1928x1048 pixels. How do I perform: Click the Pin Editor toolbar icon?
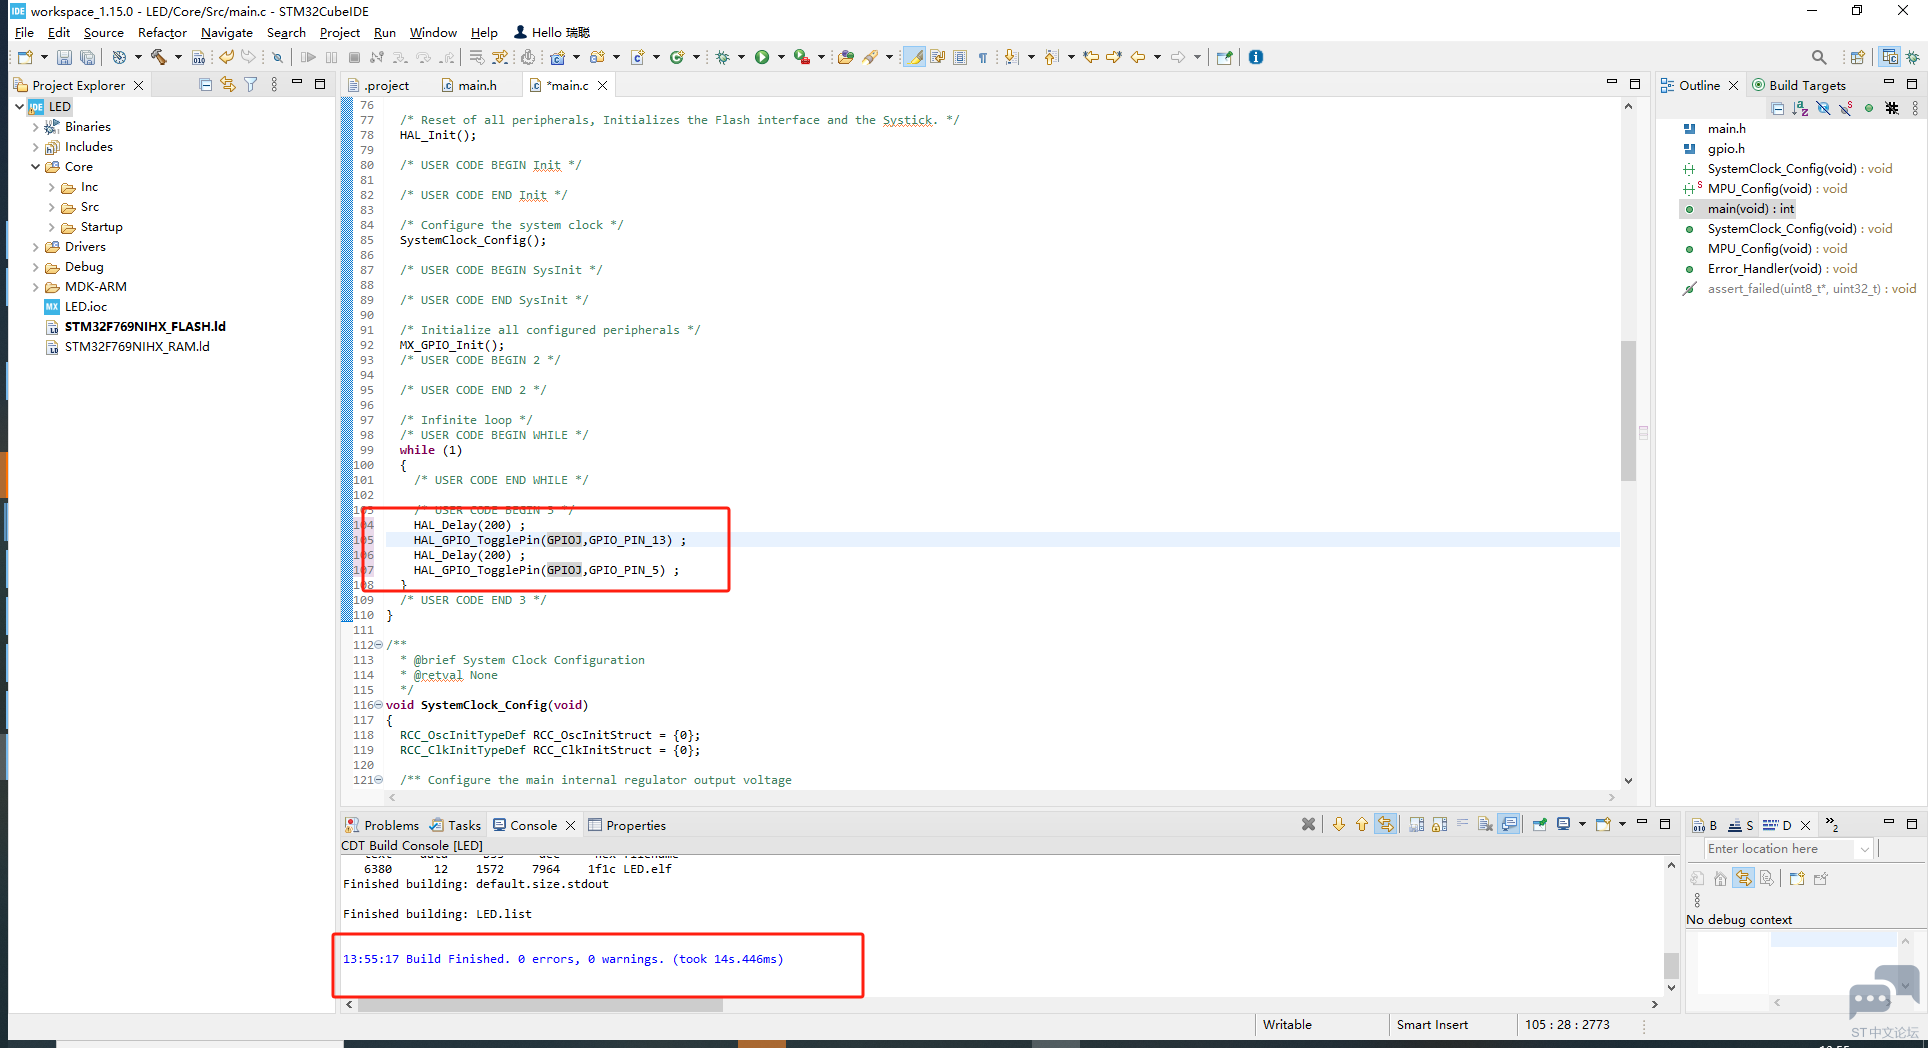[1224, 57]
